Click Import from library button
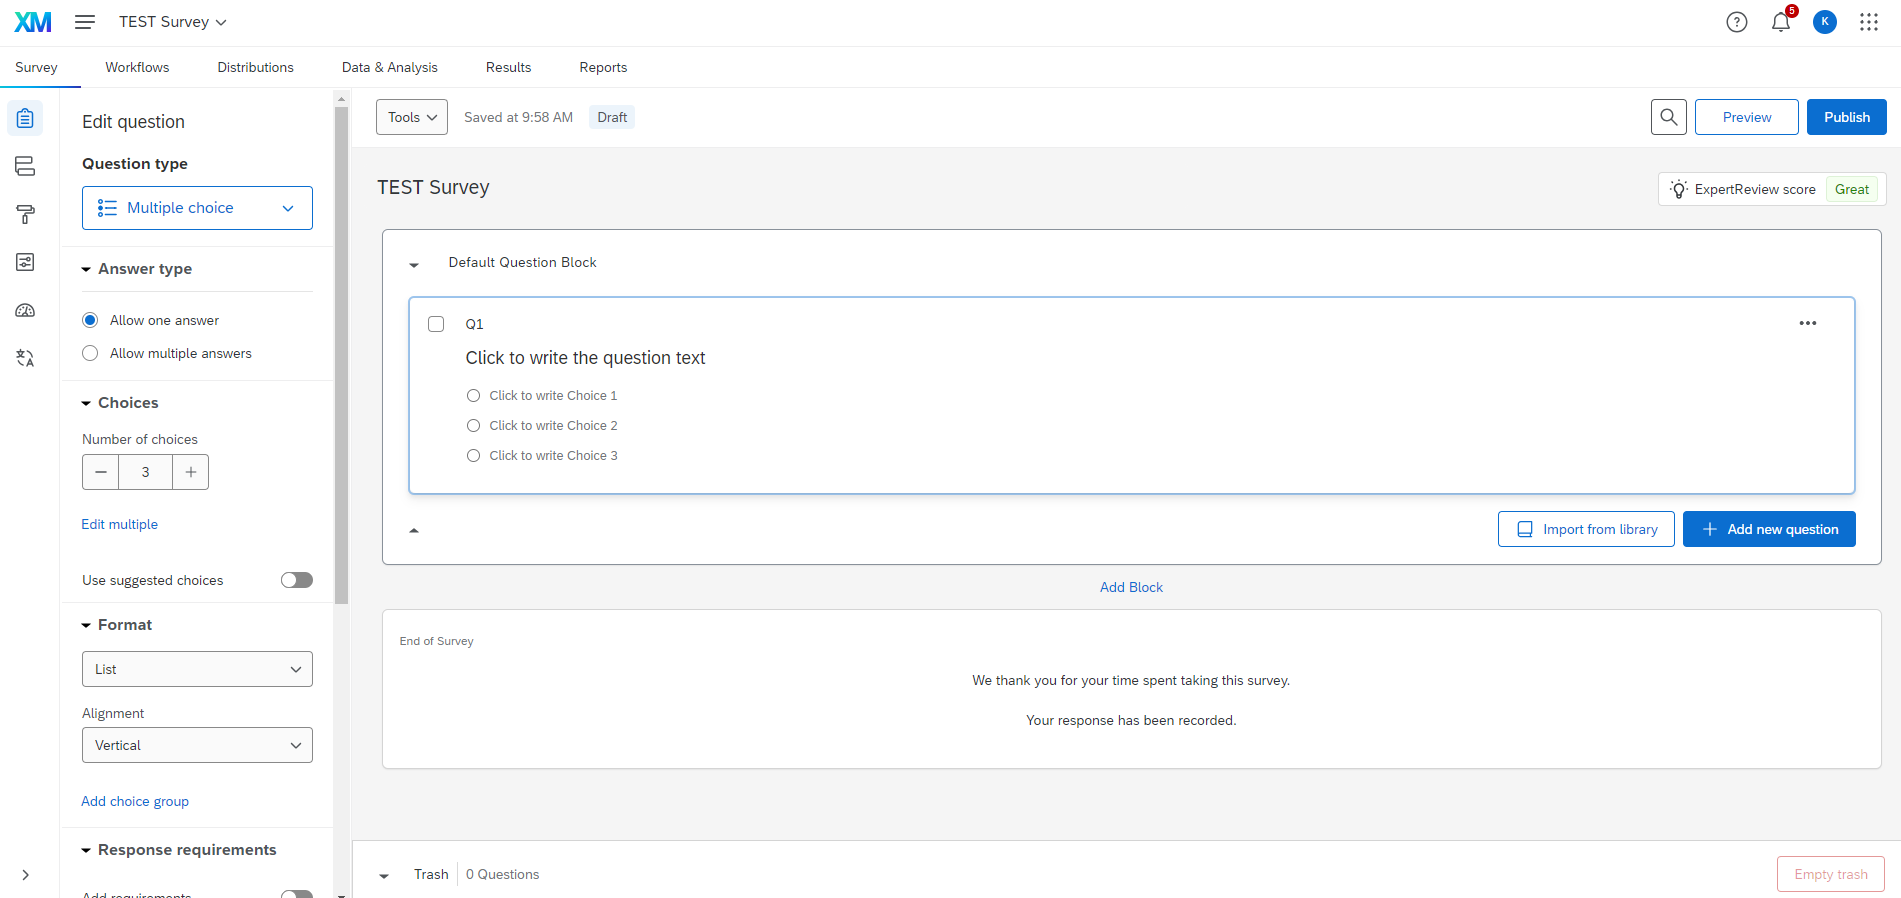Viewport: 1901px width, 898px height. coord(1586,529)
